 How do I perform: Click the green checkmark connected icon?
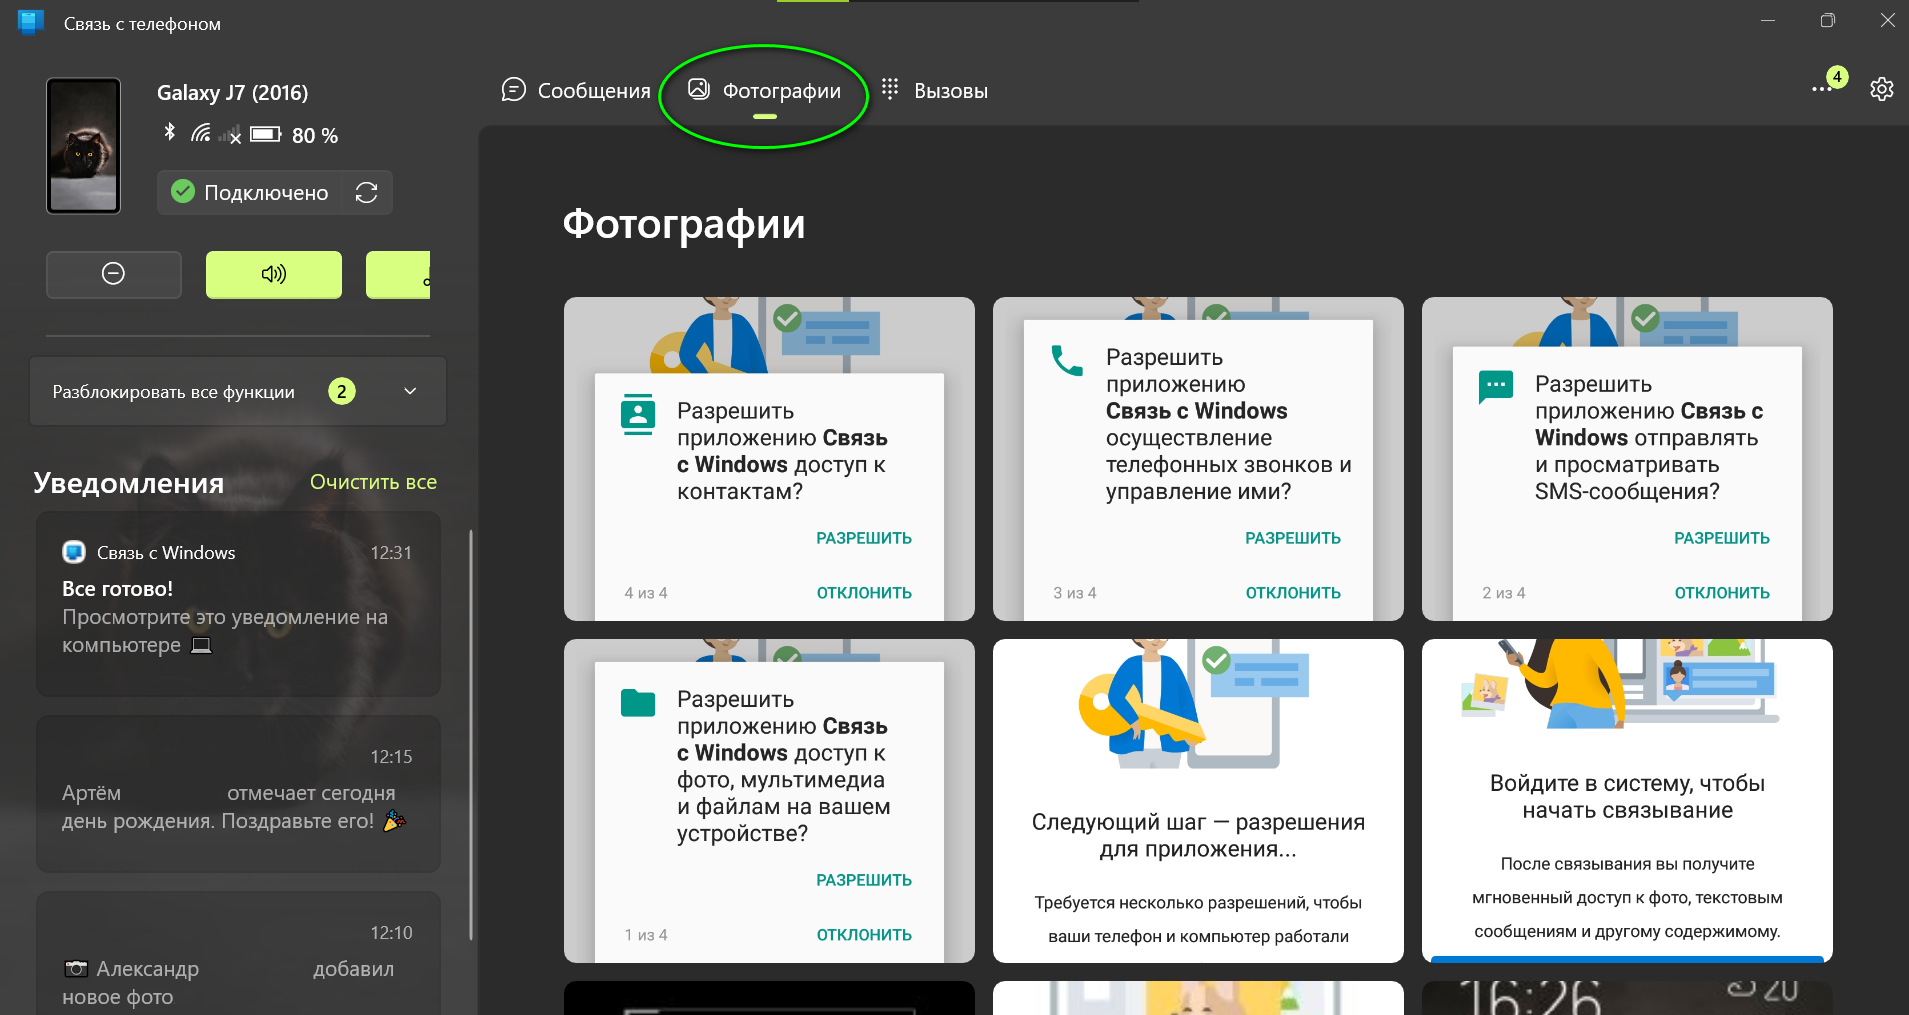(x=182, y=192)
